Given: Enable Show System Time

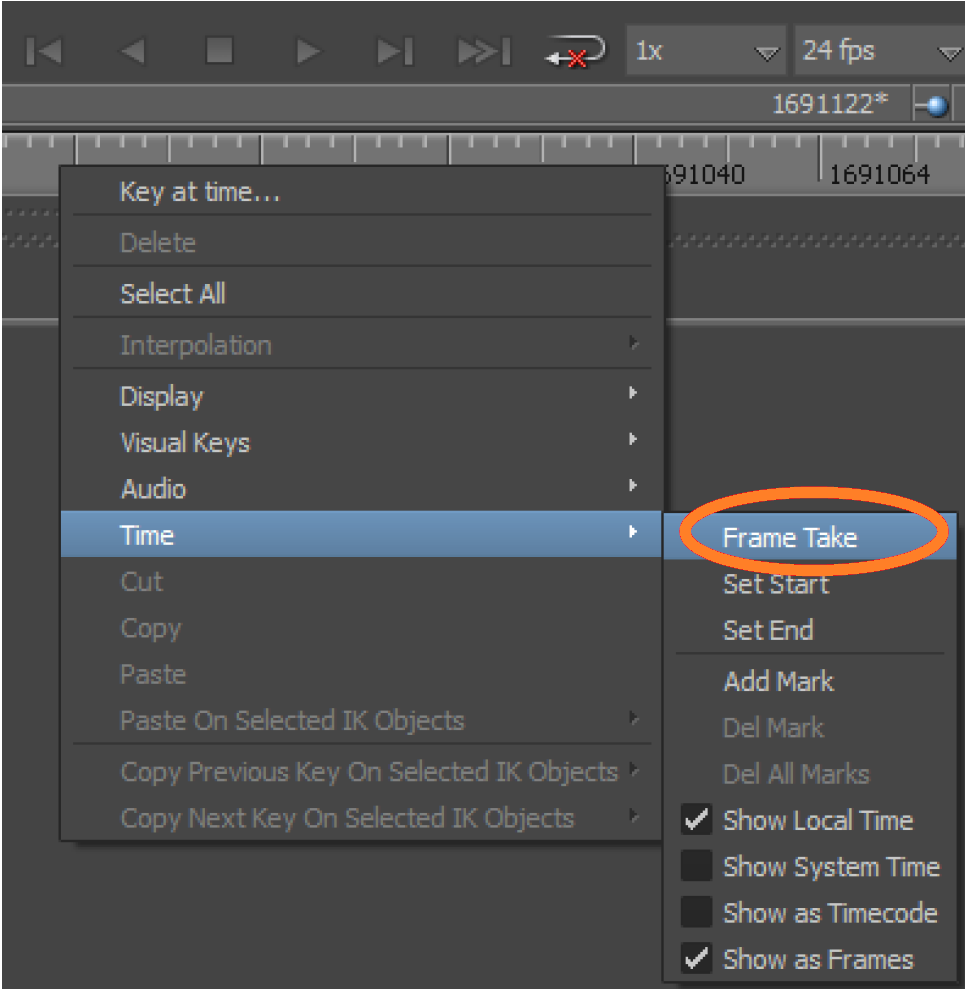Looking at the screenshot, I should click(831, 866).
